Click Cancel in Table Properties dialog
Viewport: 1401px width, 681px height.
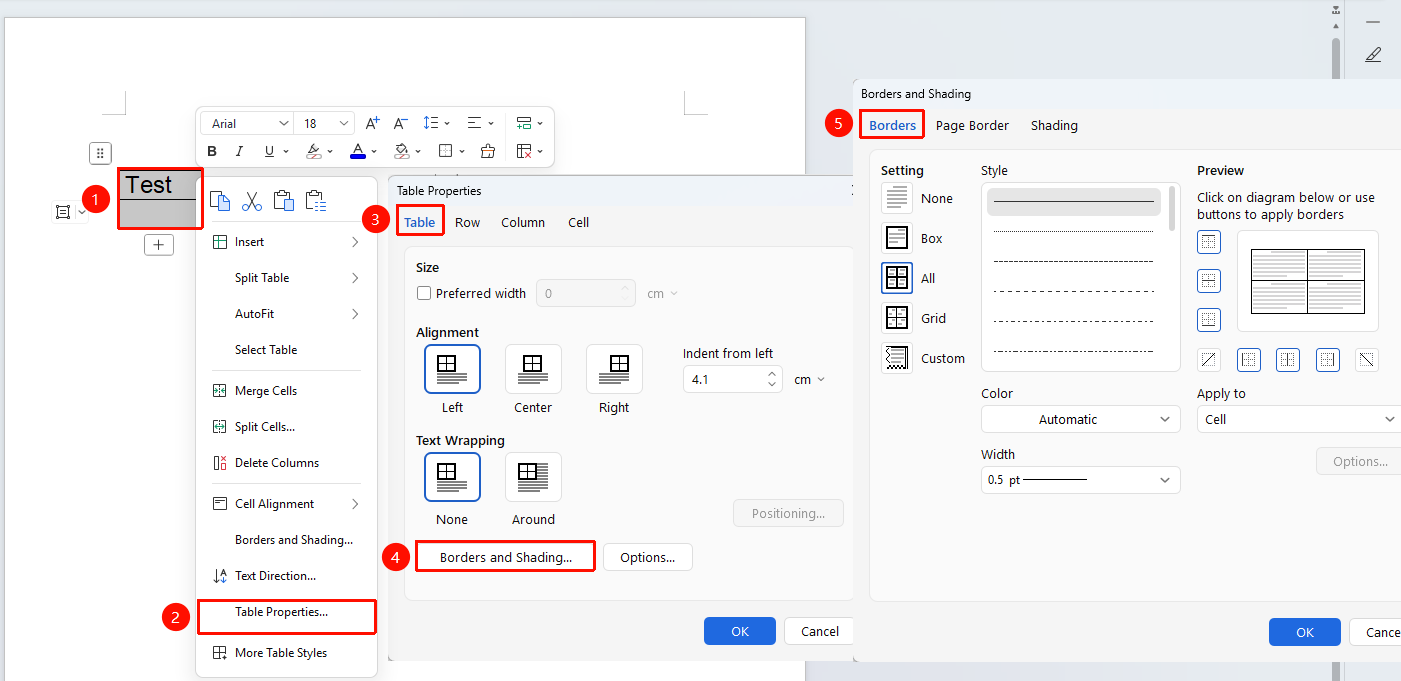point(820,631)
